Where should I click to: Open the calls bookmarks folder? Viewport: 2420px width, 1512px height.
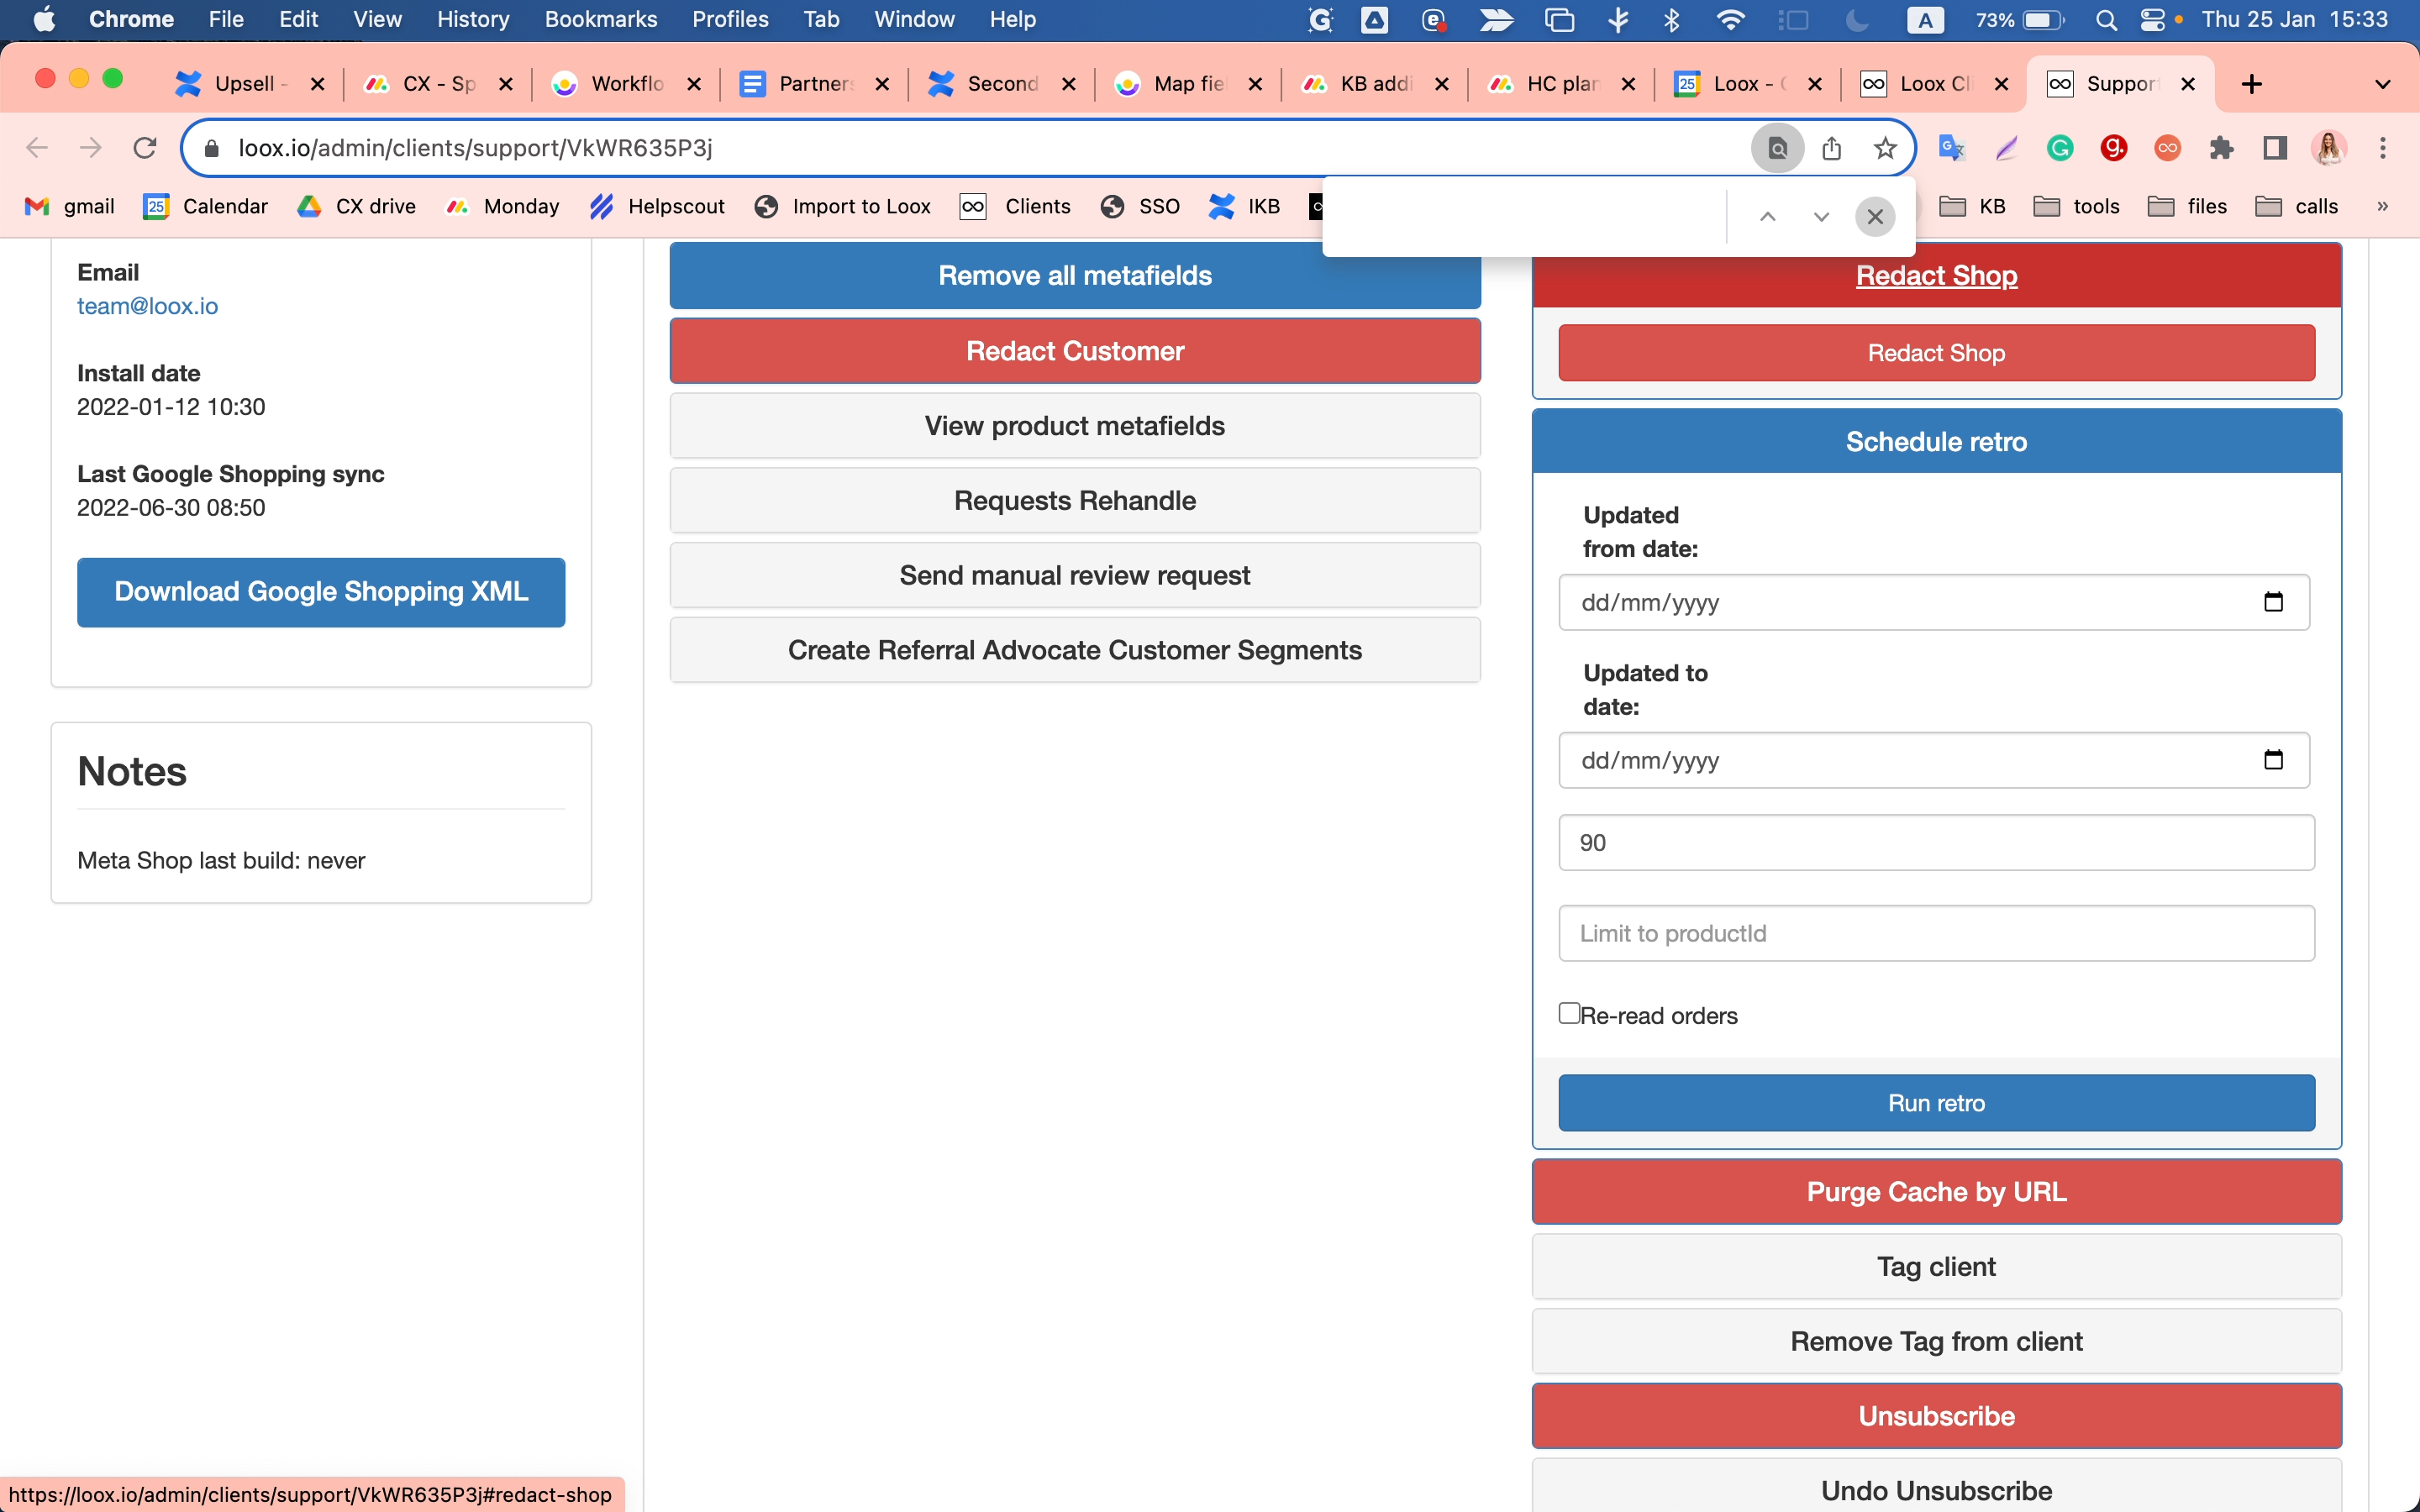tap(2297, 206)
